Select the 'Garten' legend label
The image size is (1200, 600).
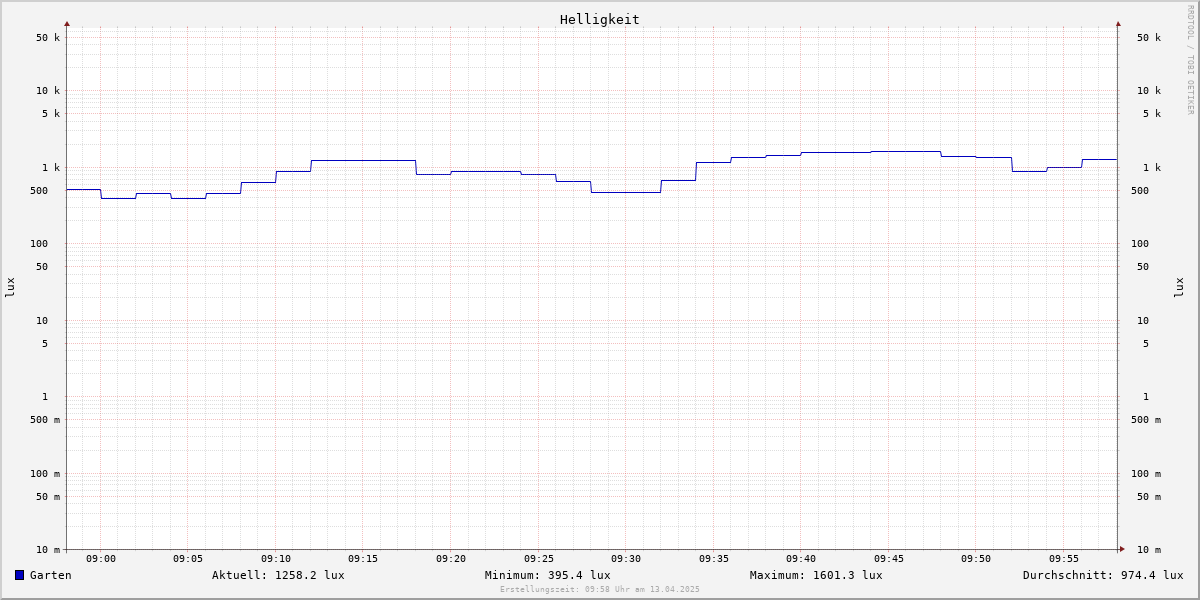pyautogui.click(x=51, y=575)
